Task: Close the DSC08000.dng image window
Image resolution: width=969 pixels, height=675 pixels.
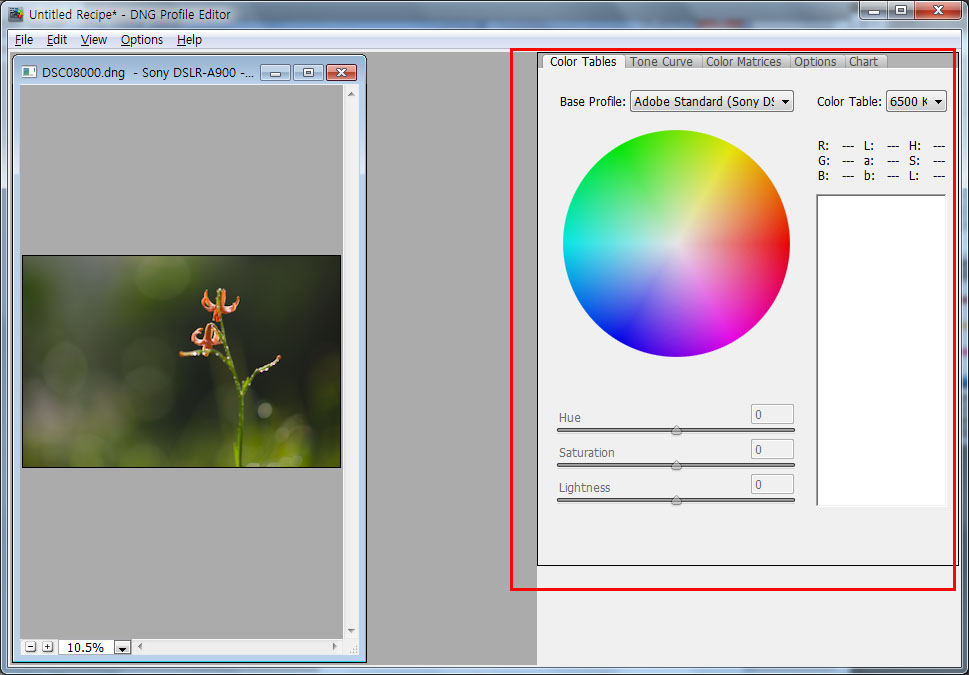Action: point(341,73)
